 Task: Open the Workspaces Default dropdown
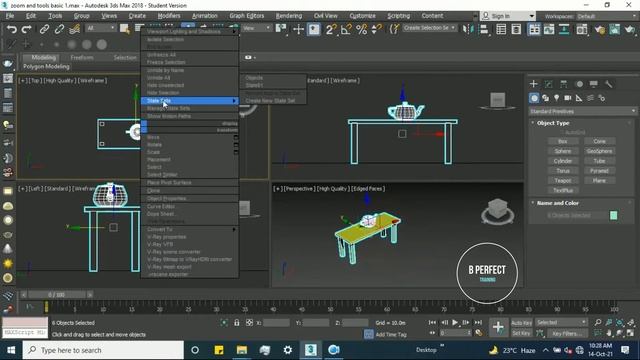coord(607,16)
